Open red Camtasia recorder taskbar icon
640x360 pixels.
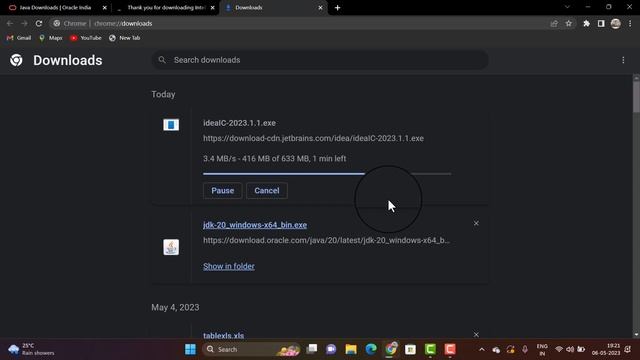(450, 349)
